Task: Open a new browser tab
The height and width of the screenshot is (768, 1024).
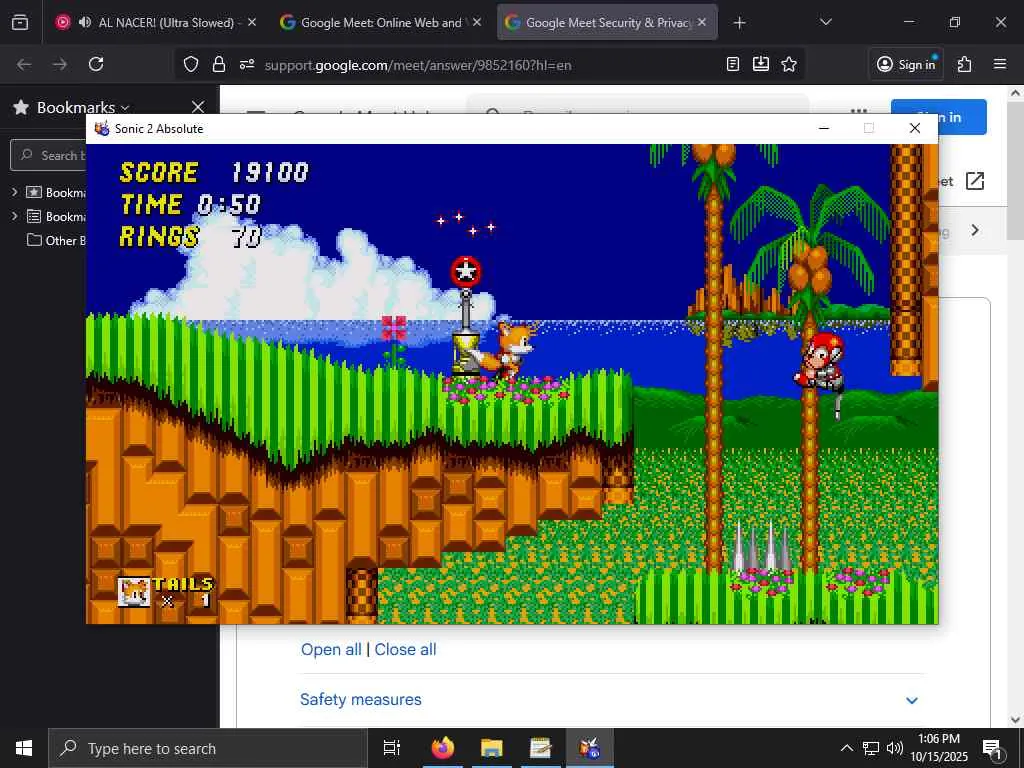Action: (739, 23)
